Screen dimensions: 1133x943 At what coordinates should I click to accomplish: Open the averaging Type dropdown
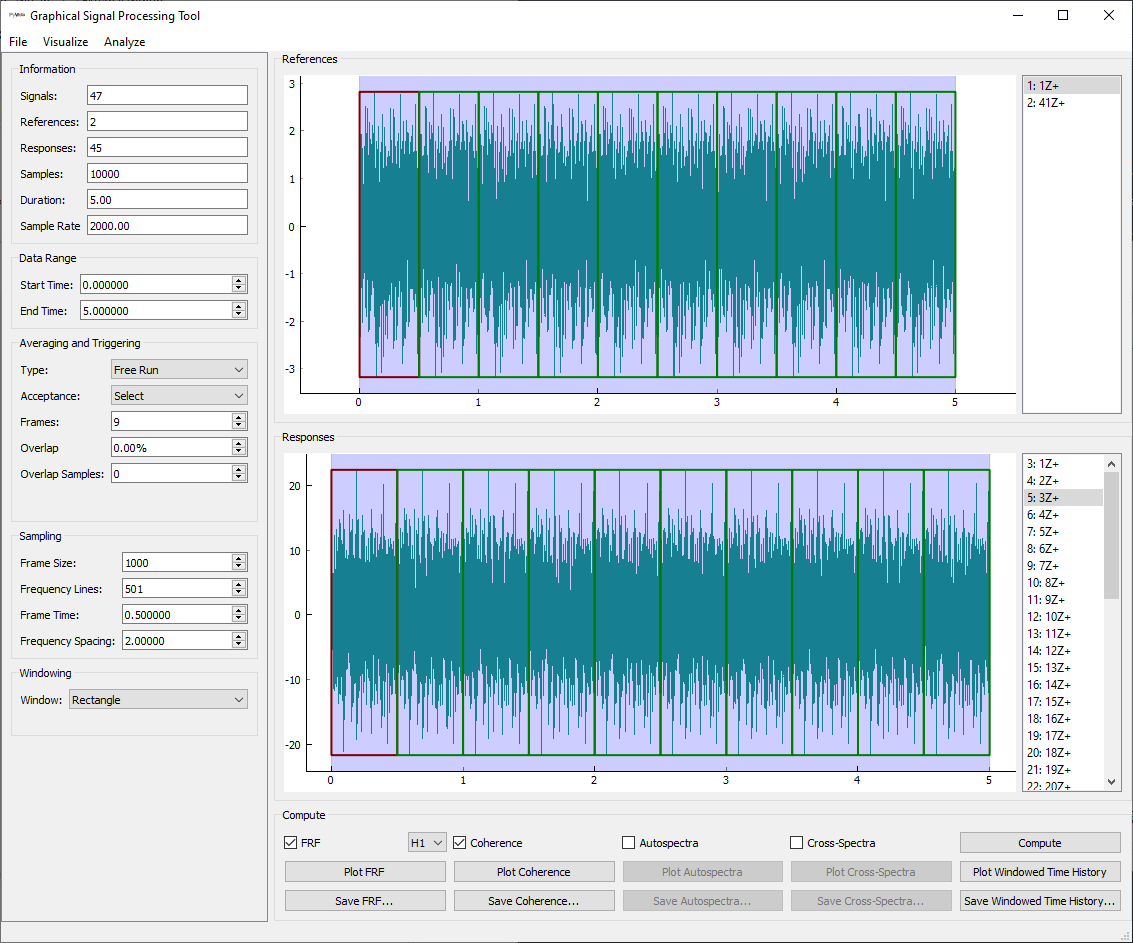point(179,370)
